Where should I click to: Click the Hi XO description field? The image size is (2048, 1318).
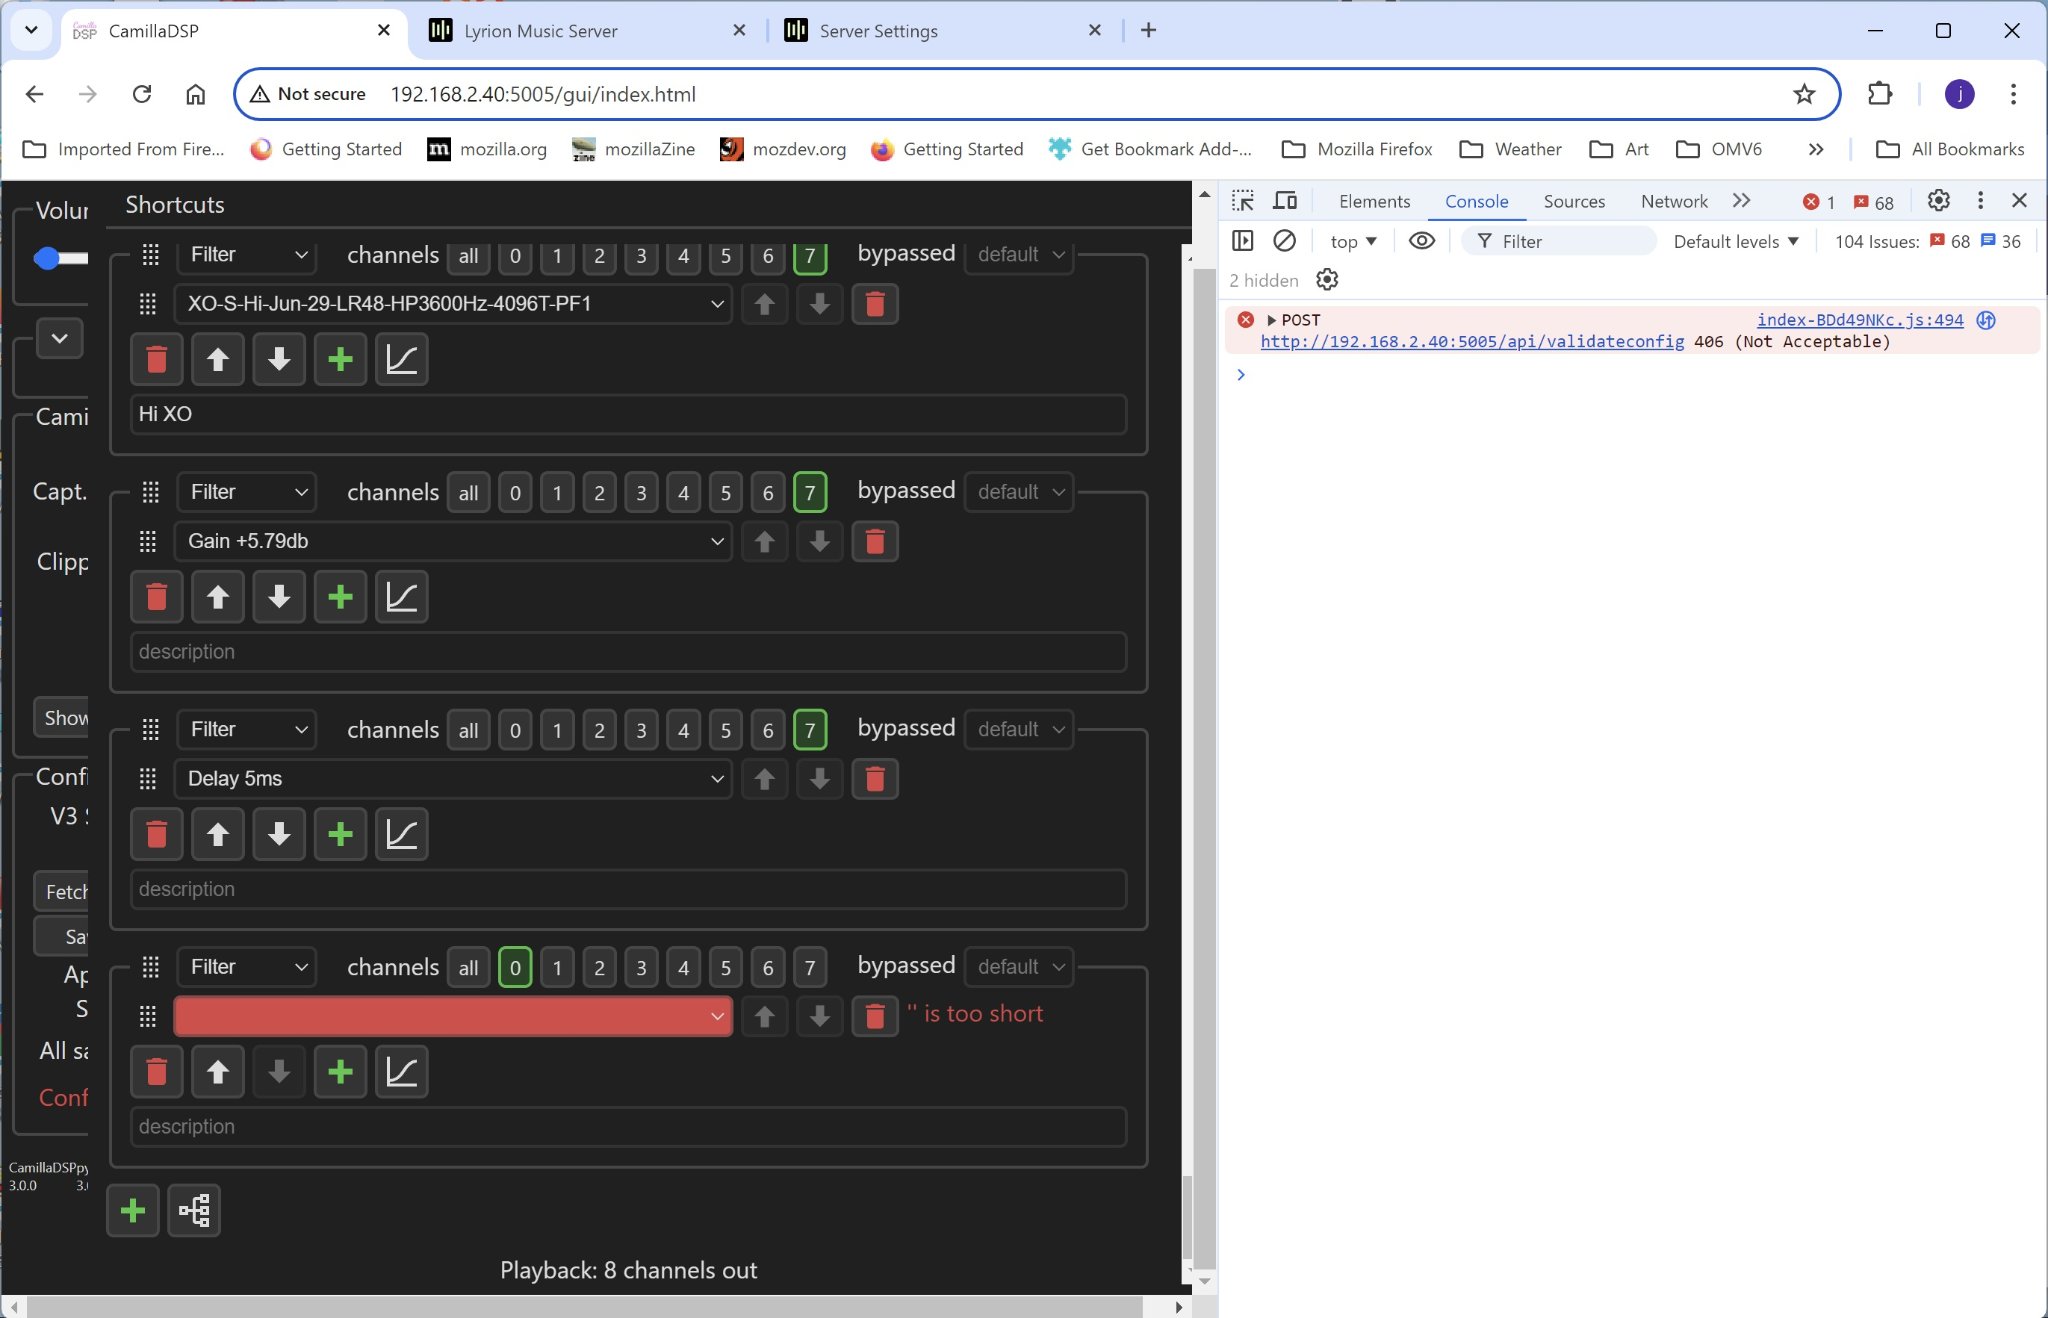(x=628, y=414)
